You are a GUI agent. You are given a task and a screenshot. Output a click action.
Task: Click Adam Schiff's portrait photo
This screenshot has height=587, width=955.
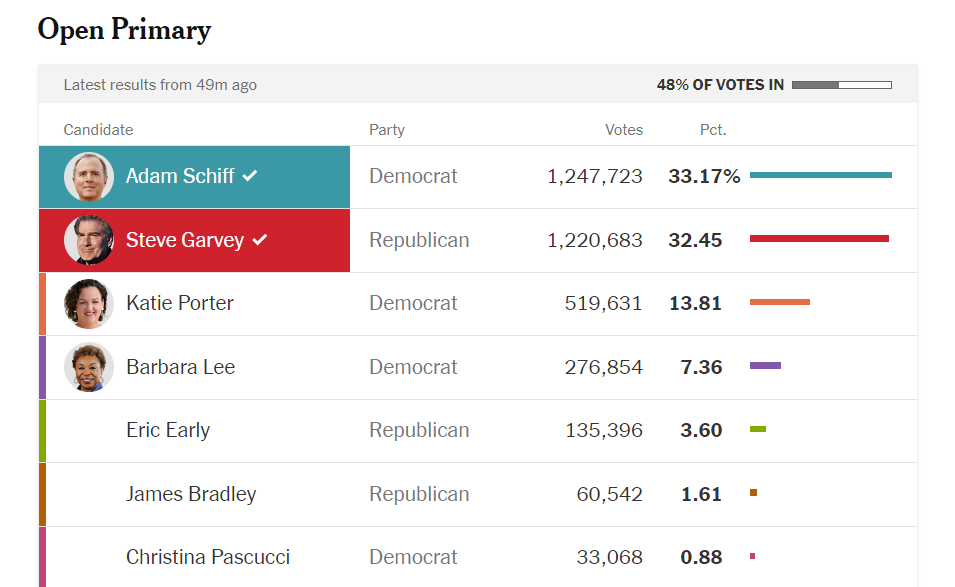click(89, 177)
